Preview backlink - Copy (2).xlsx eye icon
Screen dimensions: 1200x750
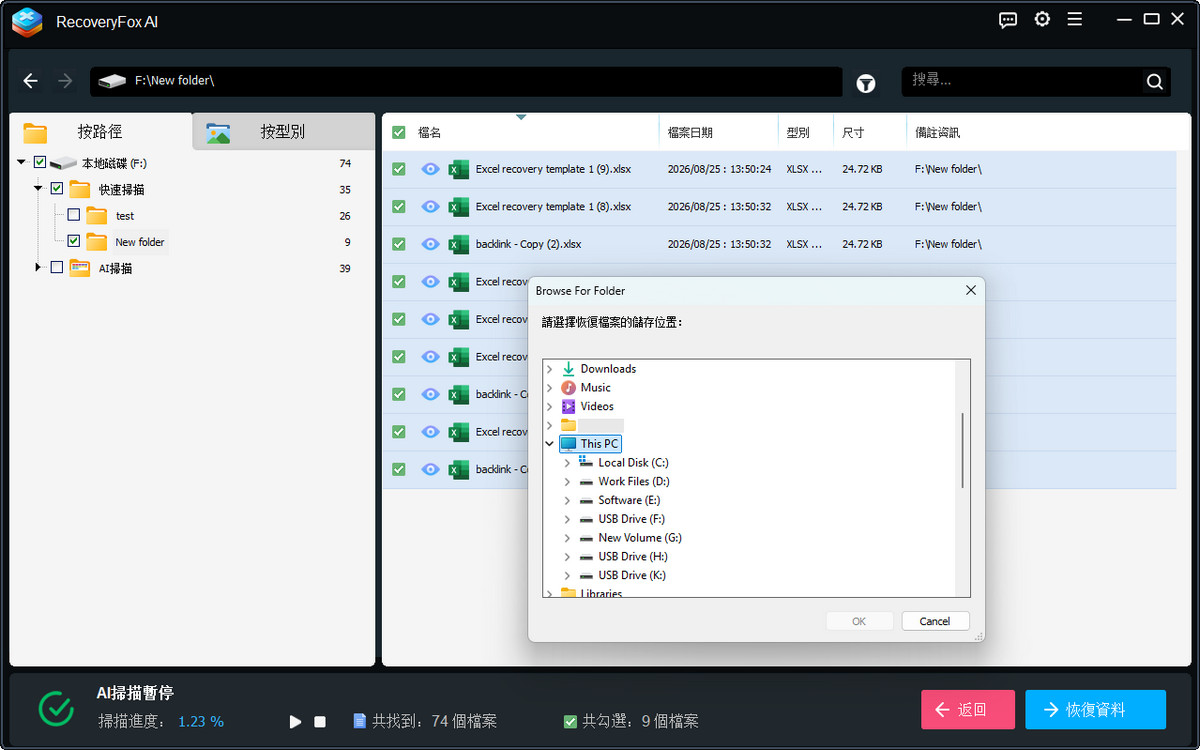tap(430, 244)
